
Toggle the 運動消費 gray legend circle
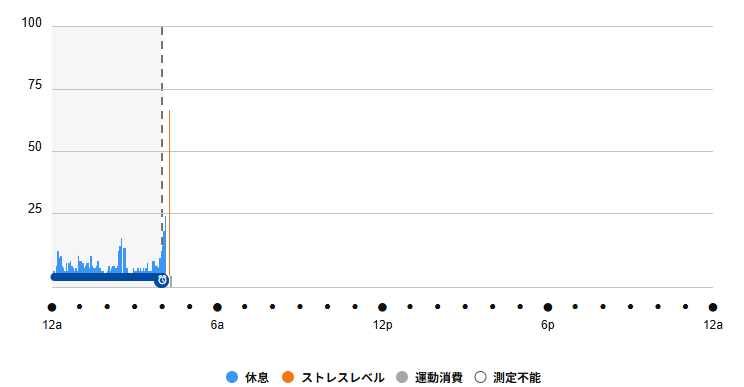tap(402, 378)
